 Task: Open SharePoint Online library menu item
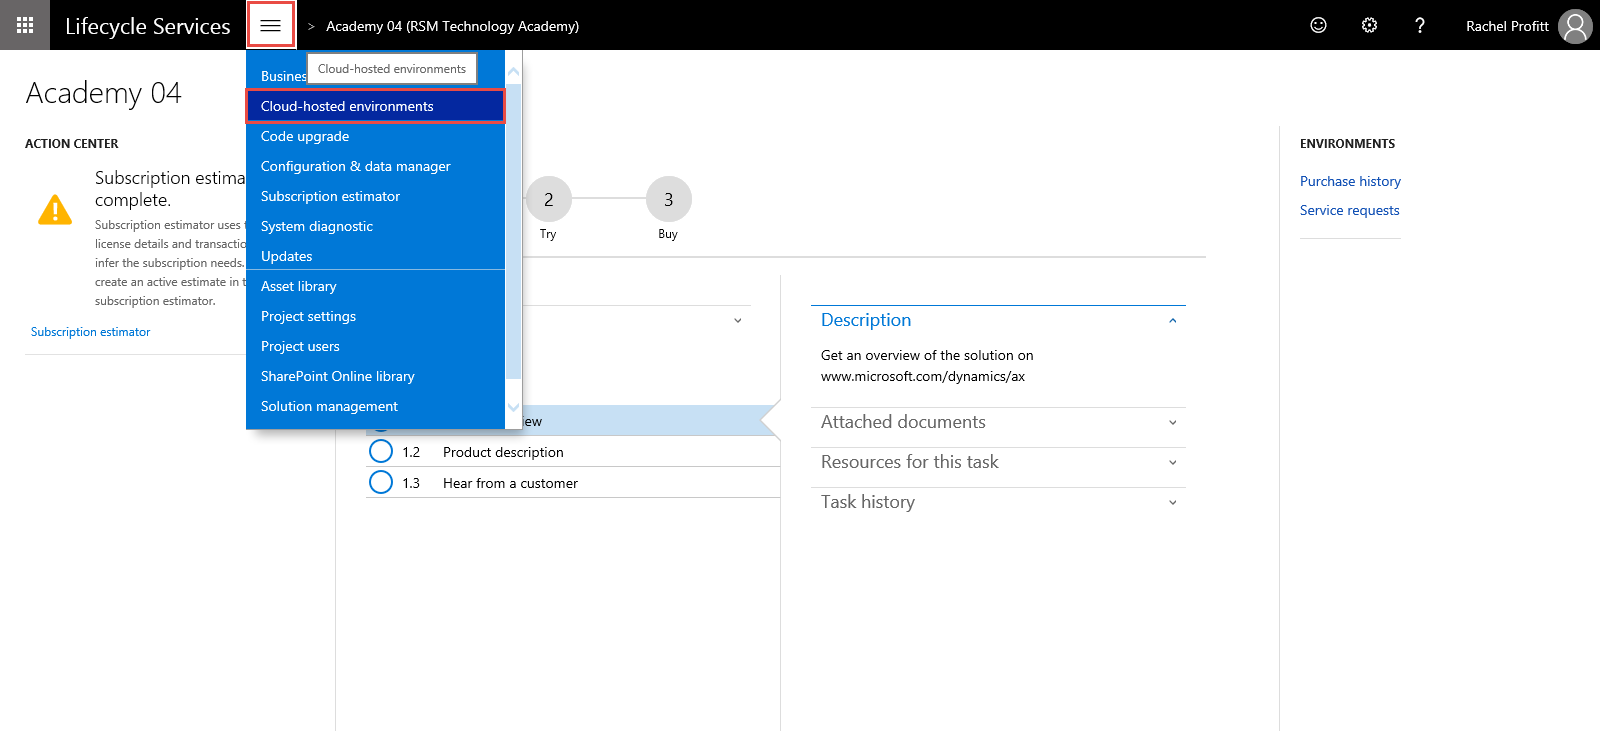pyautogui.click(x=375, y=376)
